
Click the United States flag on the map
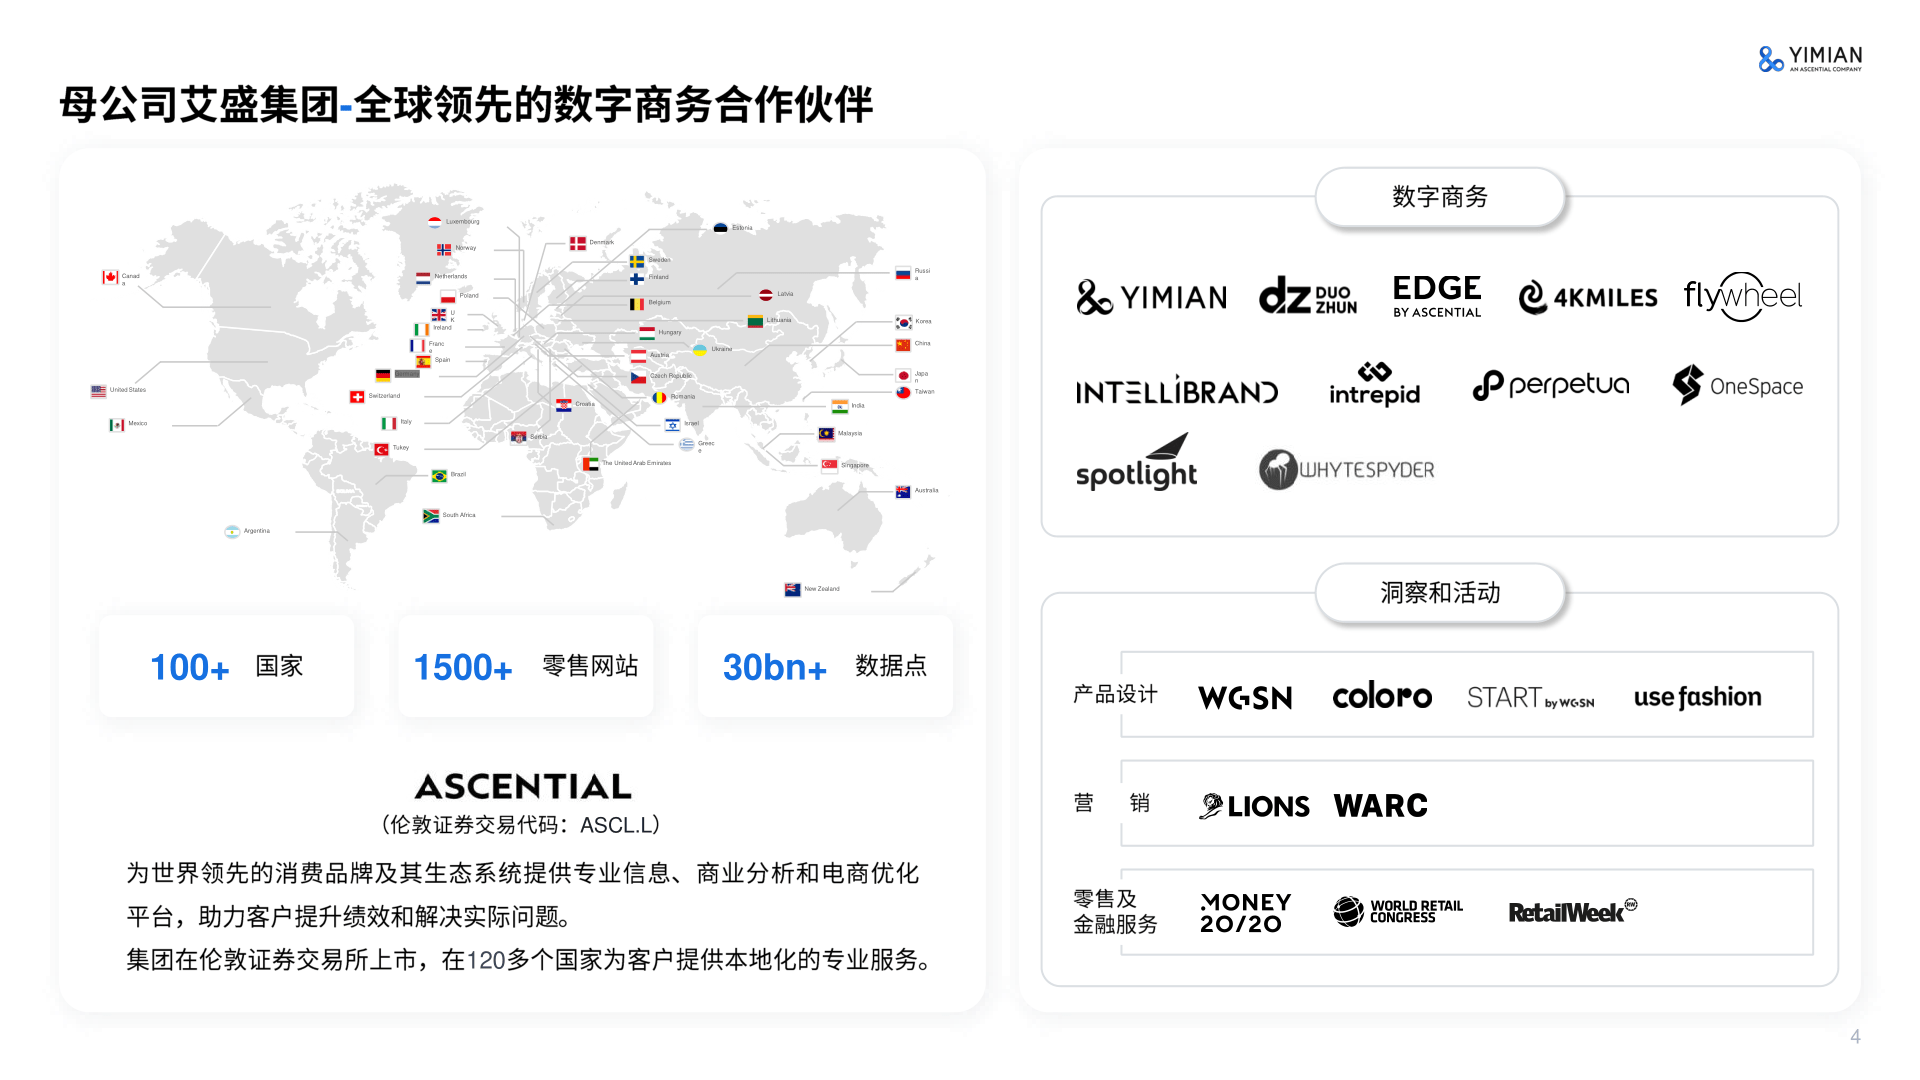tap(98, 391)
